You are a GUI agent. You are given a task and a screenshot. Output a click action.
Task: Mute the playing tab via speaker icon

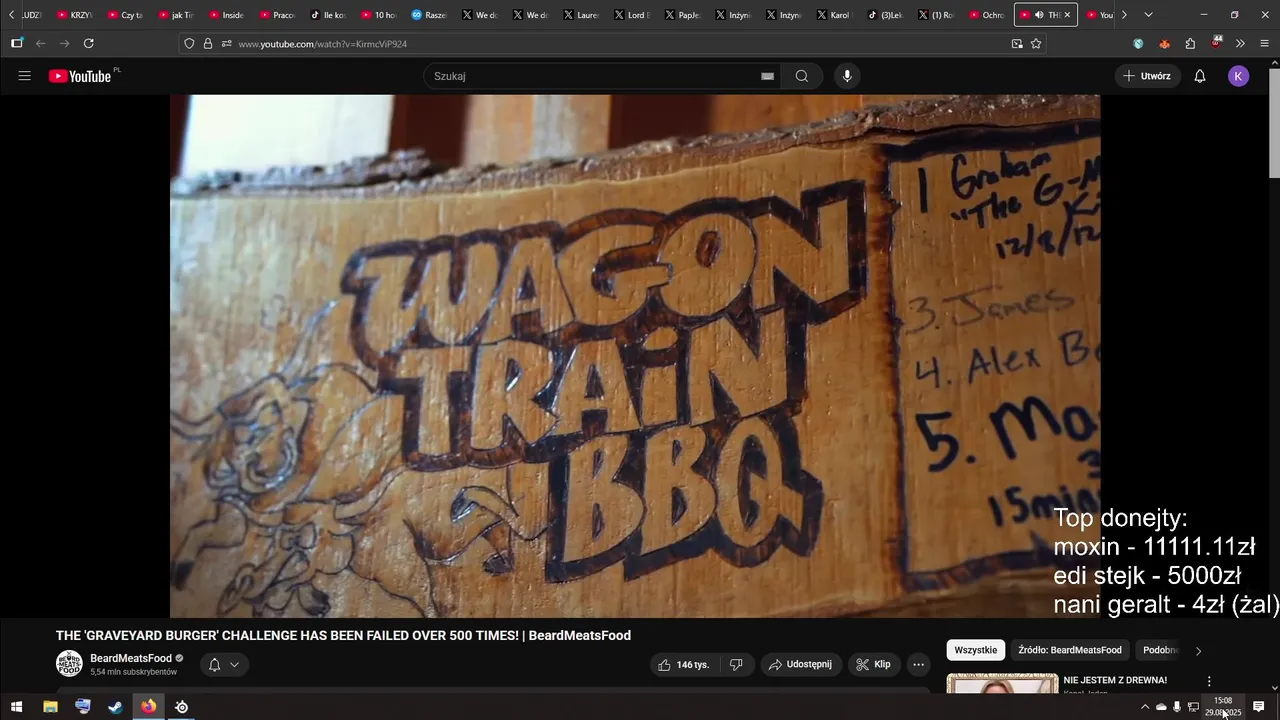(1039, 15)
